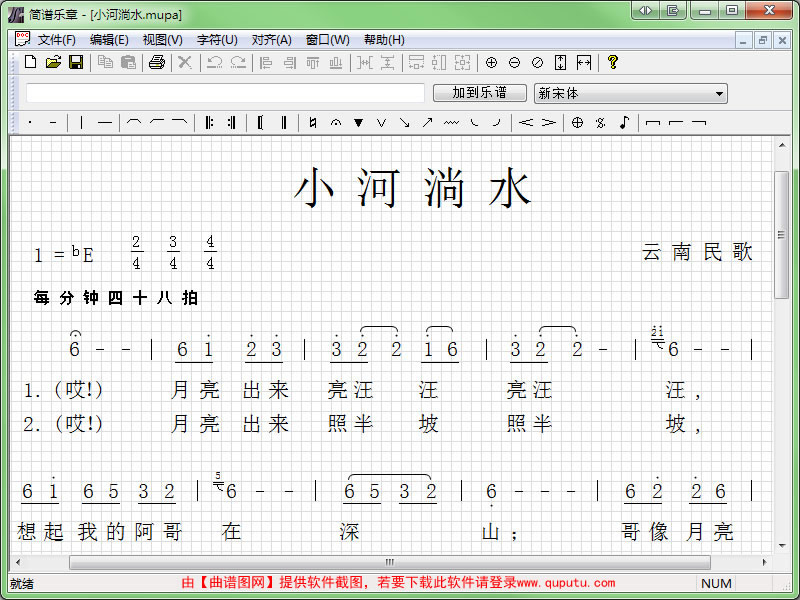
Task: Open an existing score file
Action: pyautogui.click(x=53, y=62)
